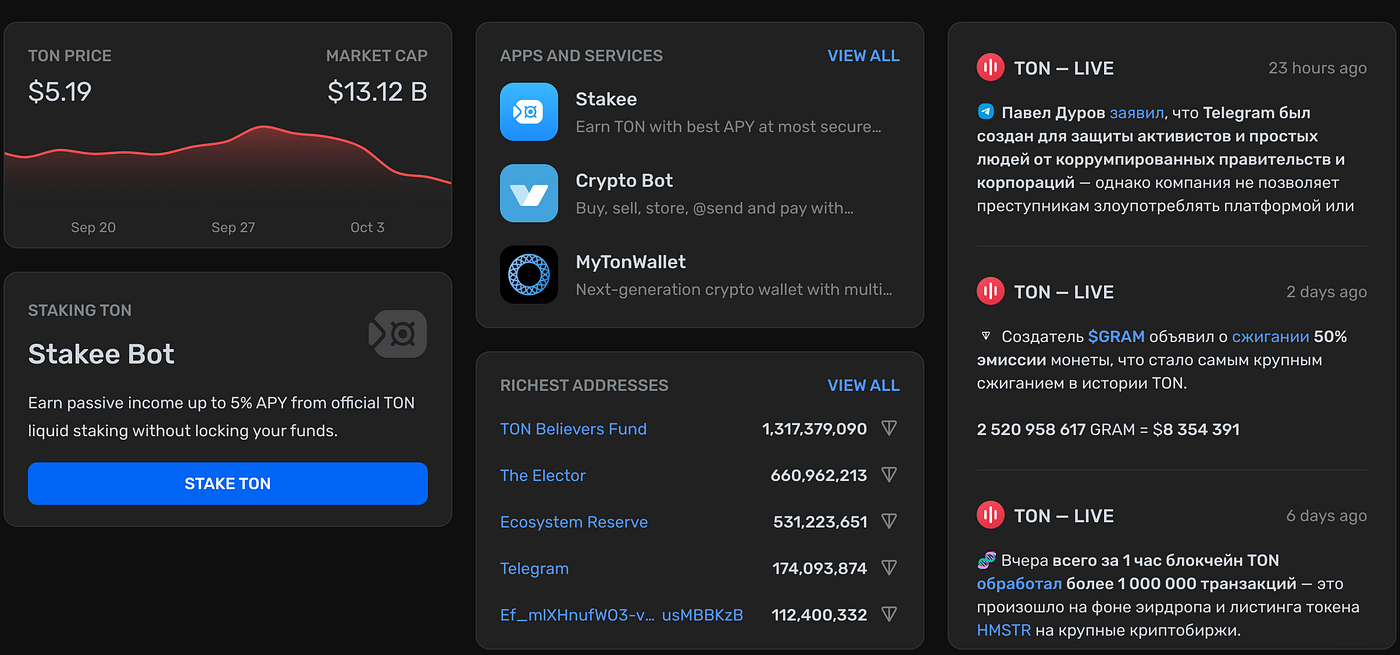Click balance 112,400,332
The image size is (1400, 655).
pos(819,615)
